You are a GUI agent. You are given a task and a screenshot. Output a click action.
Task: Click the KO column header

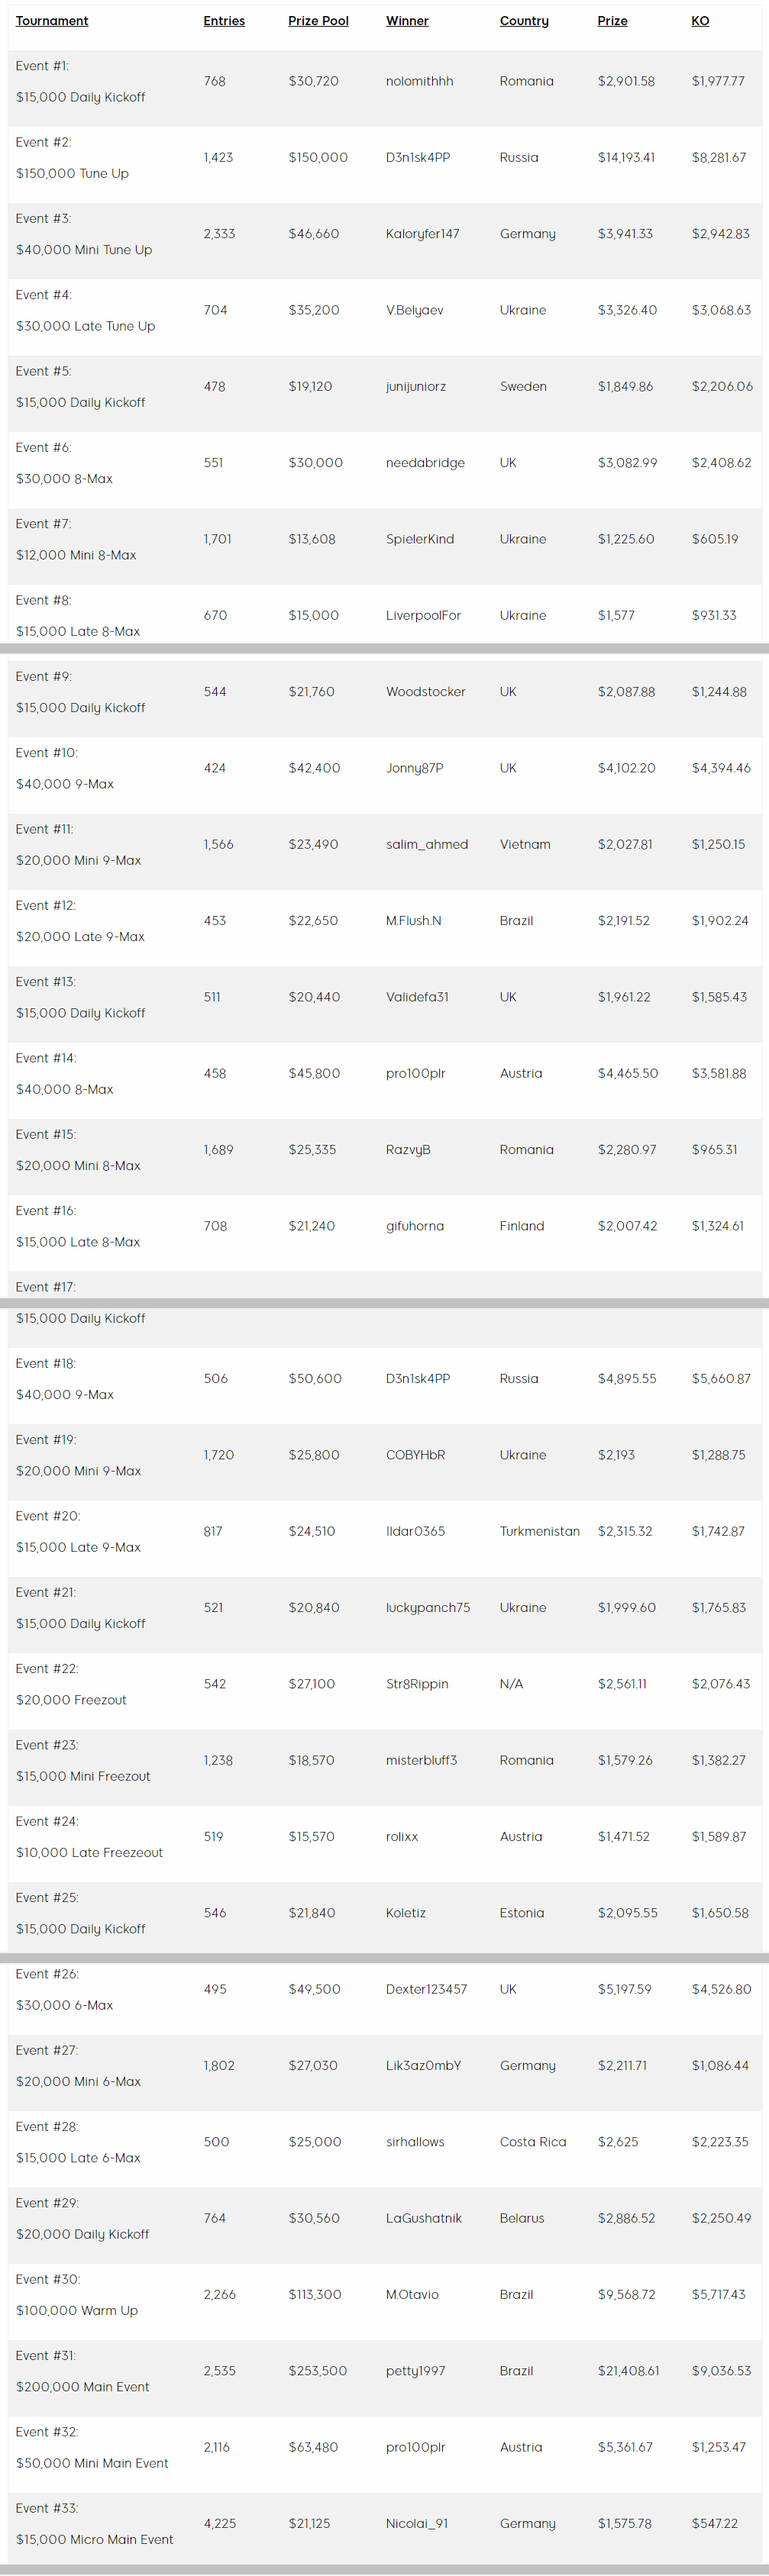700,21
